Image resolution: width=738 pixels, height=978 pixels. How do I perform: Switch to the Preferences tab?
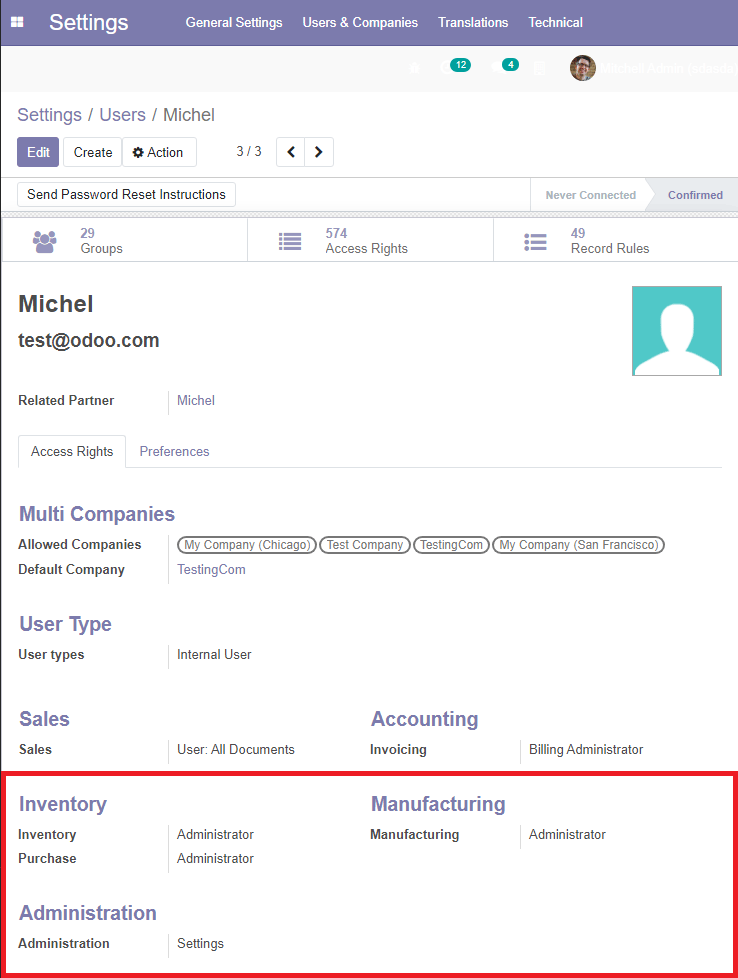click(174, 451)
